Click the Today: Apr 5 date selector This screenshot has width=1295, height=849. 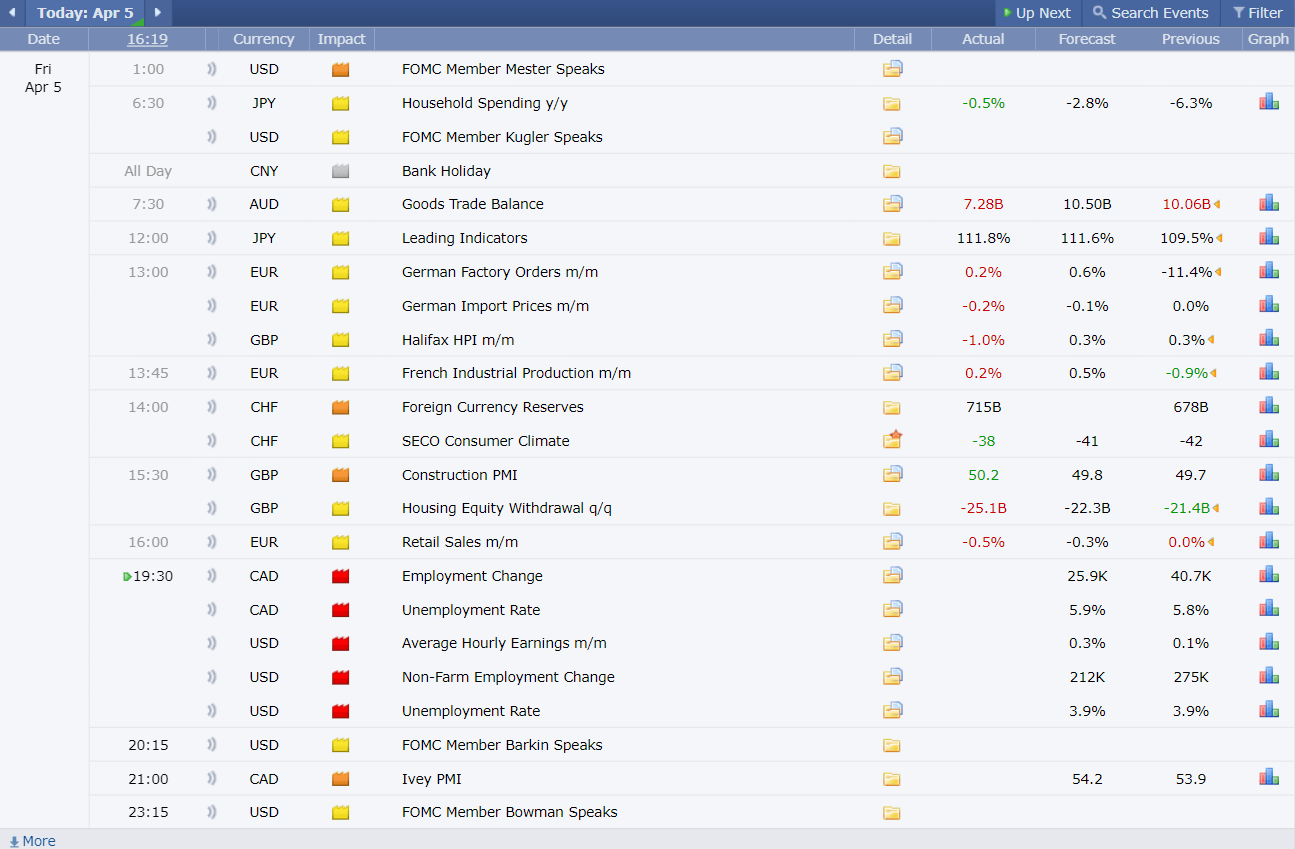pyautogui.click(x=85, y=13)
